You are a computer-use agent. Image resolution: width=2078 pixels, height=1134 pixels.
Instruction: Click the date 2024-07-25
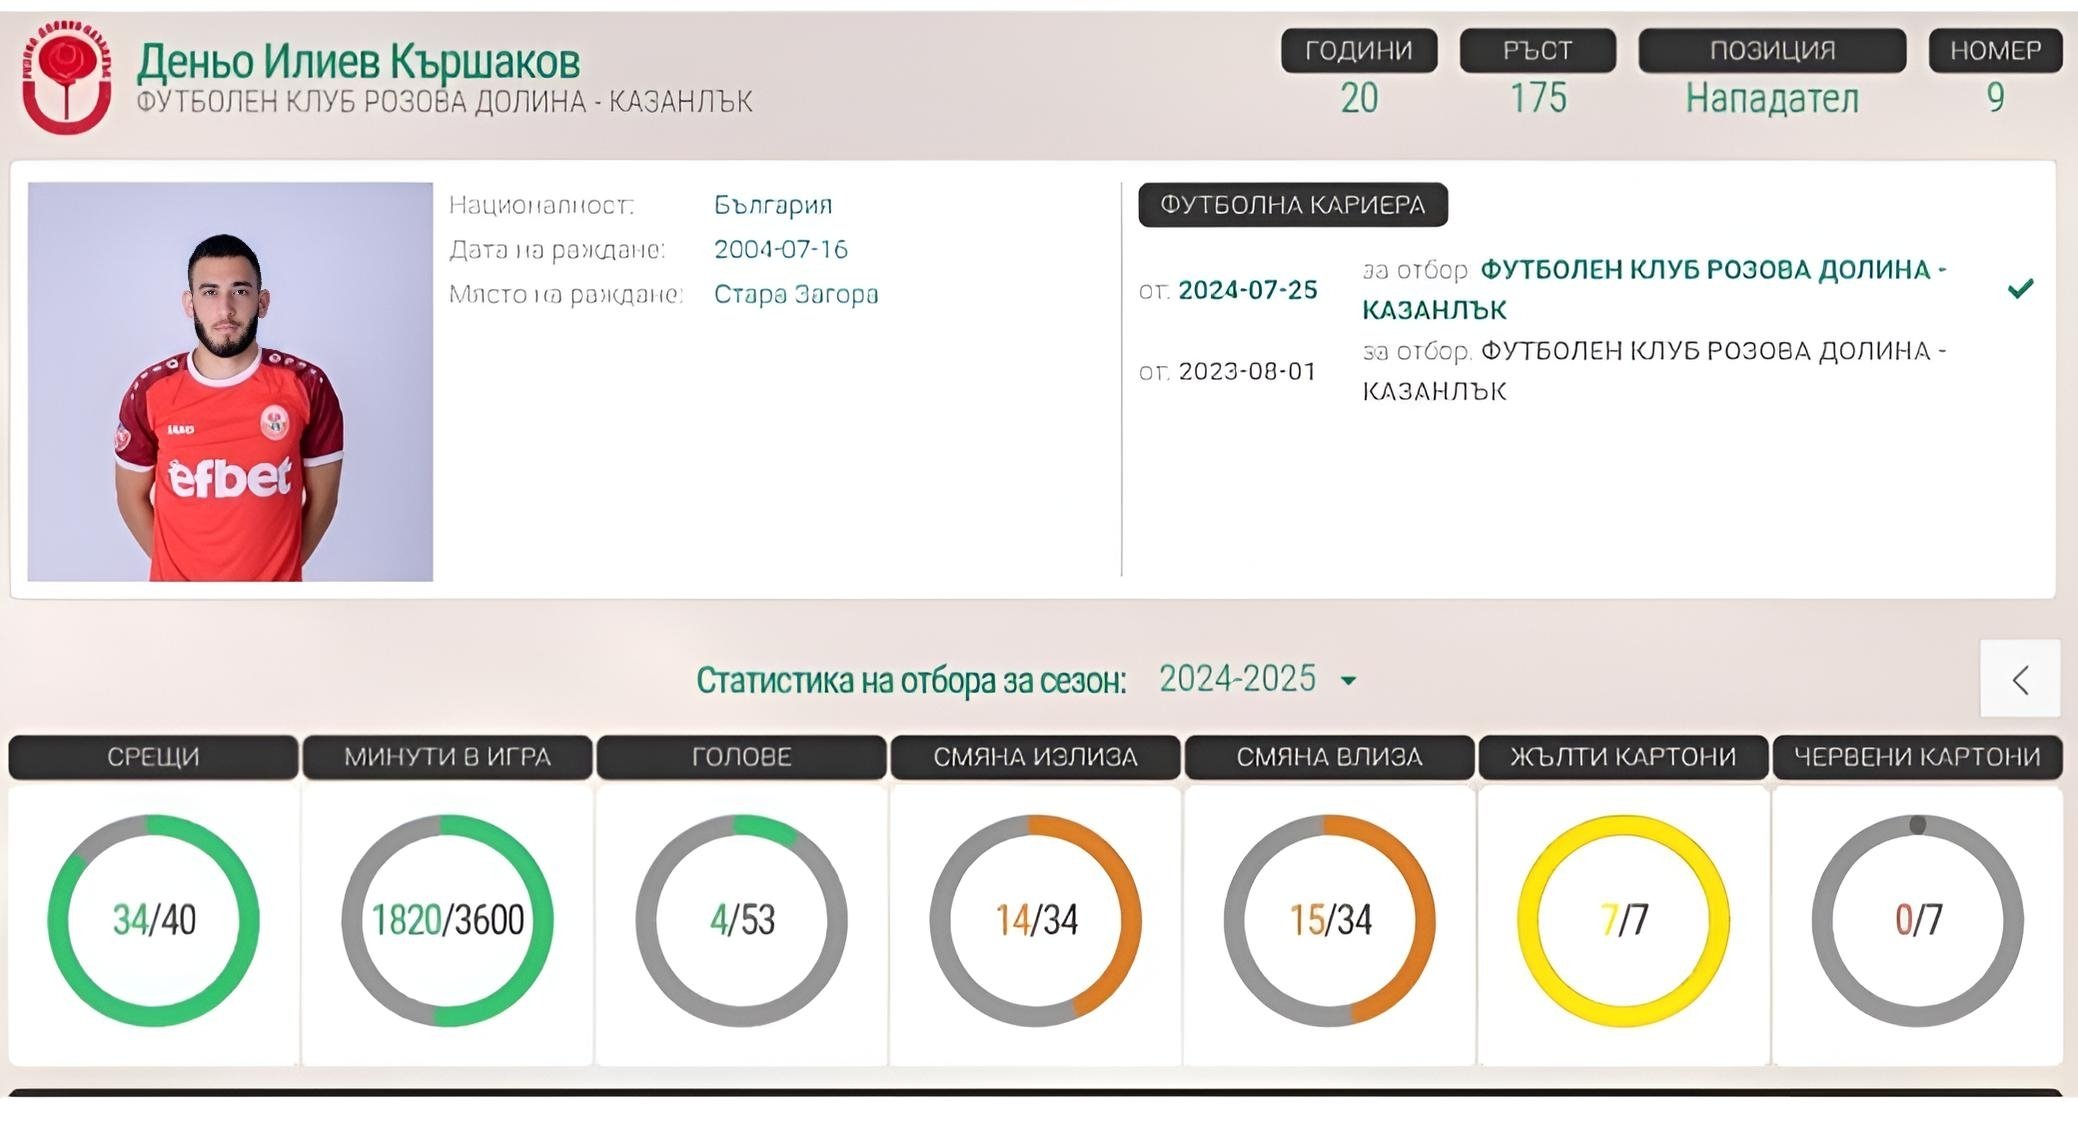tap(1247, 290)
